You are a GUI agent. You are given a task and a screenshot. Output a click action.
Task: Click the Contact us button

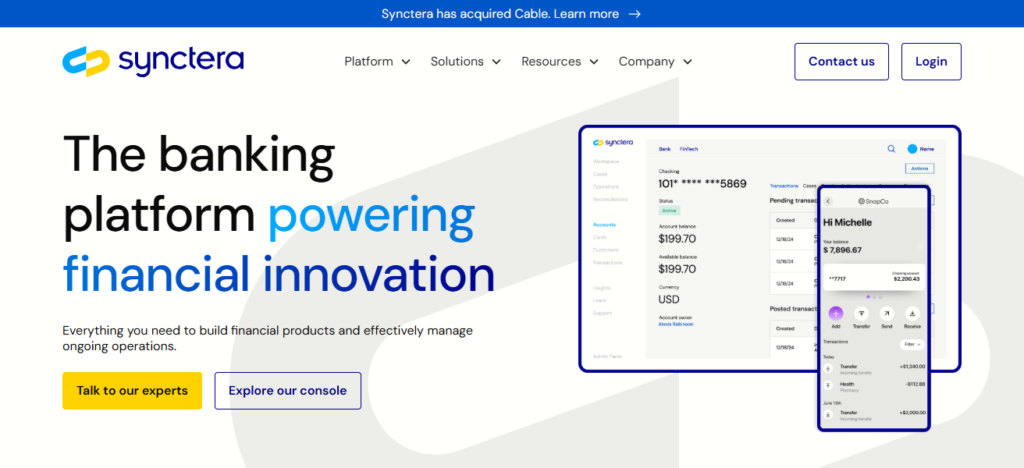coord(841,61)
